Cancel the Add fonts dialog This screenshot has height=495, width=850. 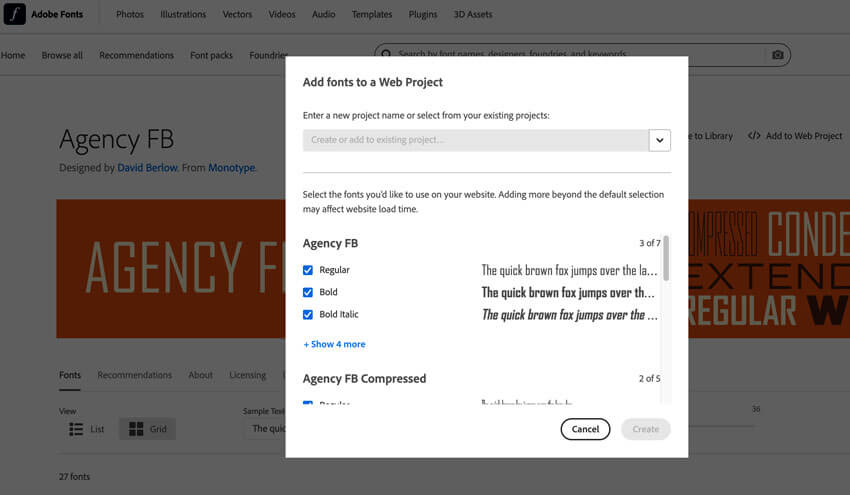pyautogui.click(x=585, y=429)
